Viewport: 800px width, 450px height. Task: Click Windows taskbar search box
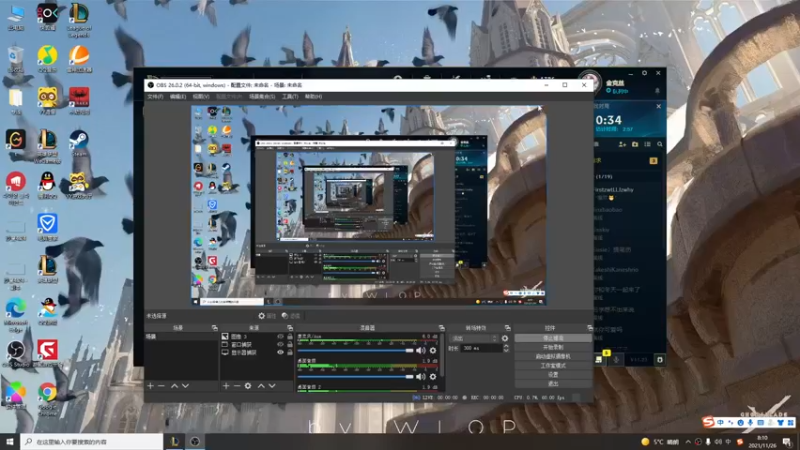pyautogui.click(x=92, y=441)
